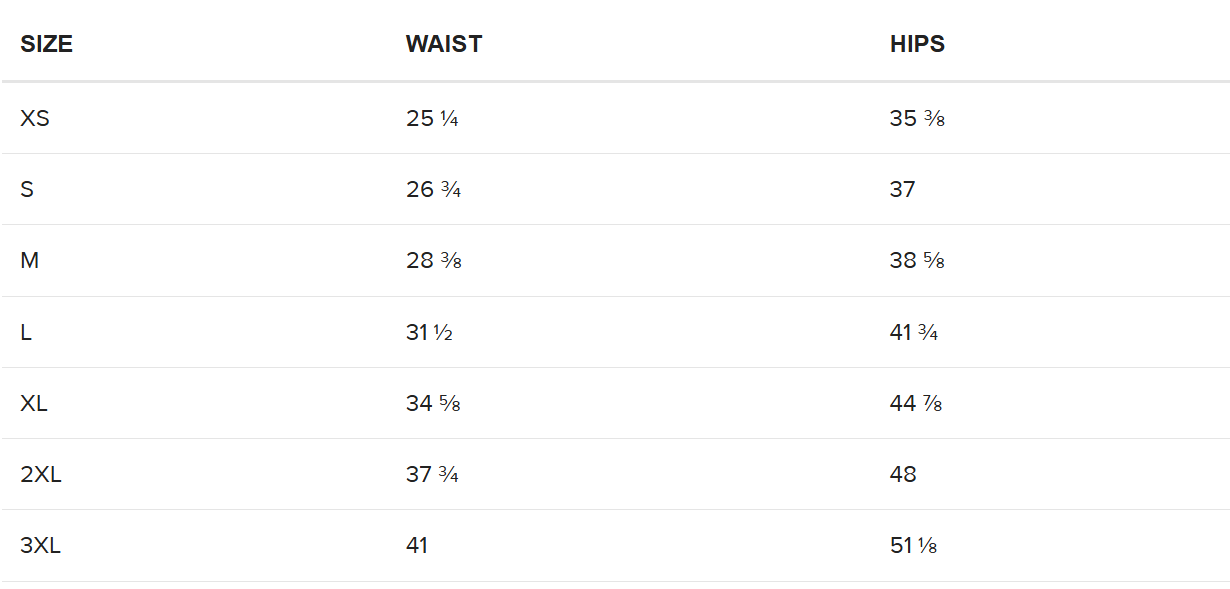Select the 2XL size row label

pos(41,474)
